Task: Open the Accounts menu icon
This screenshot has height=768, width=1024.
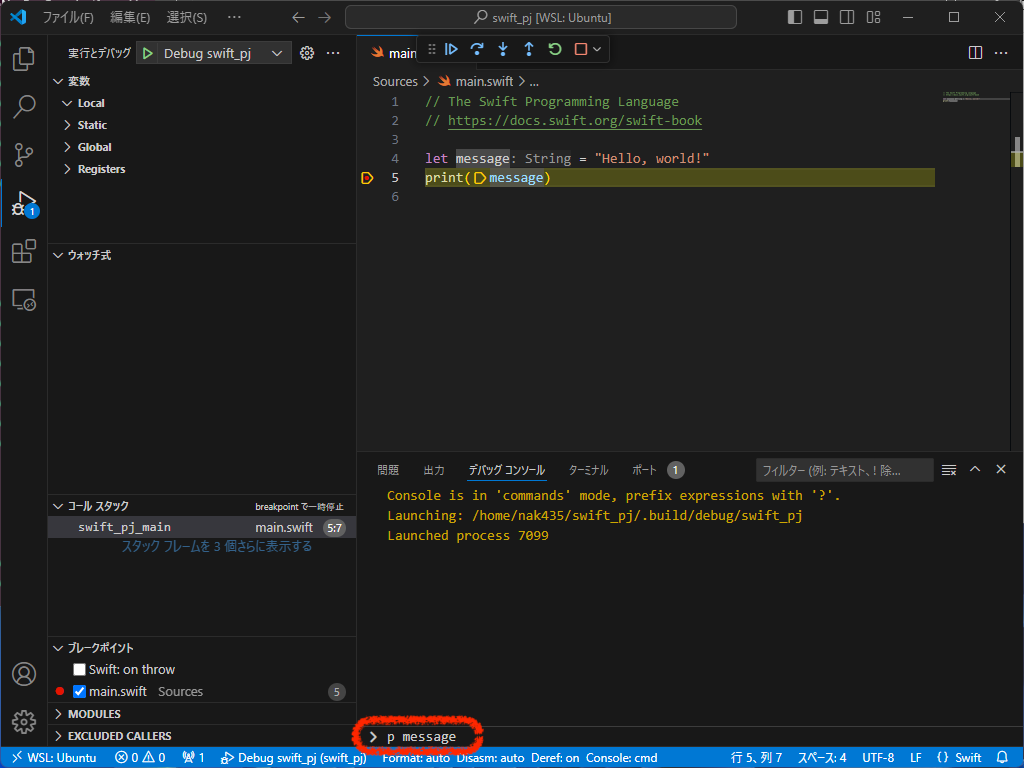Action: tap(24, 674)
